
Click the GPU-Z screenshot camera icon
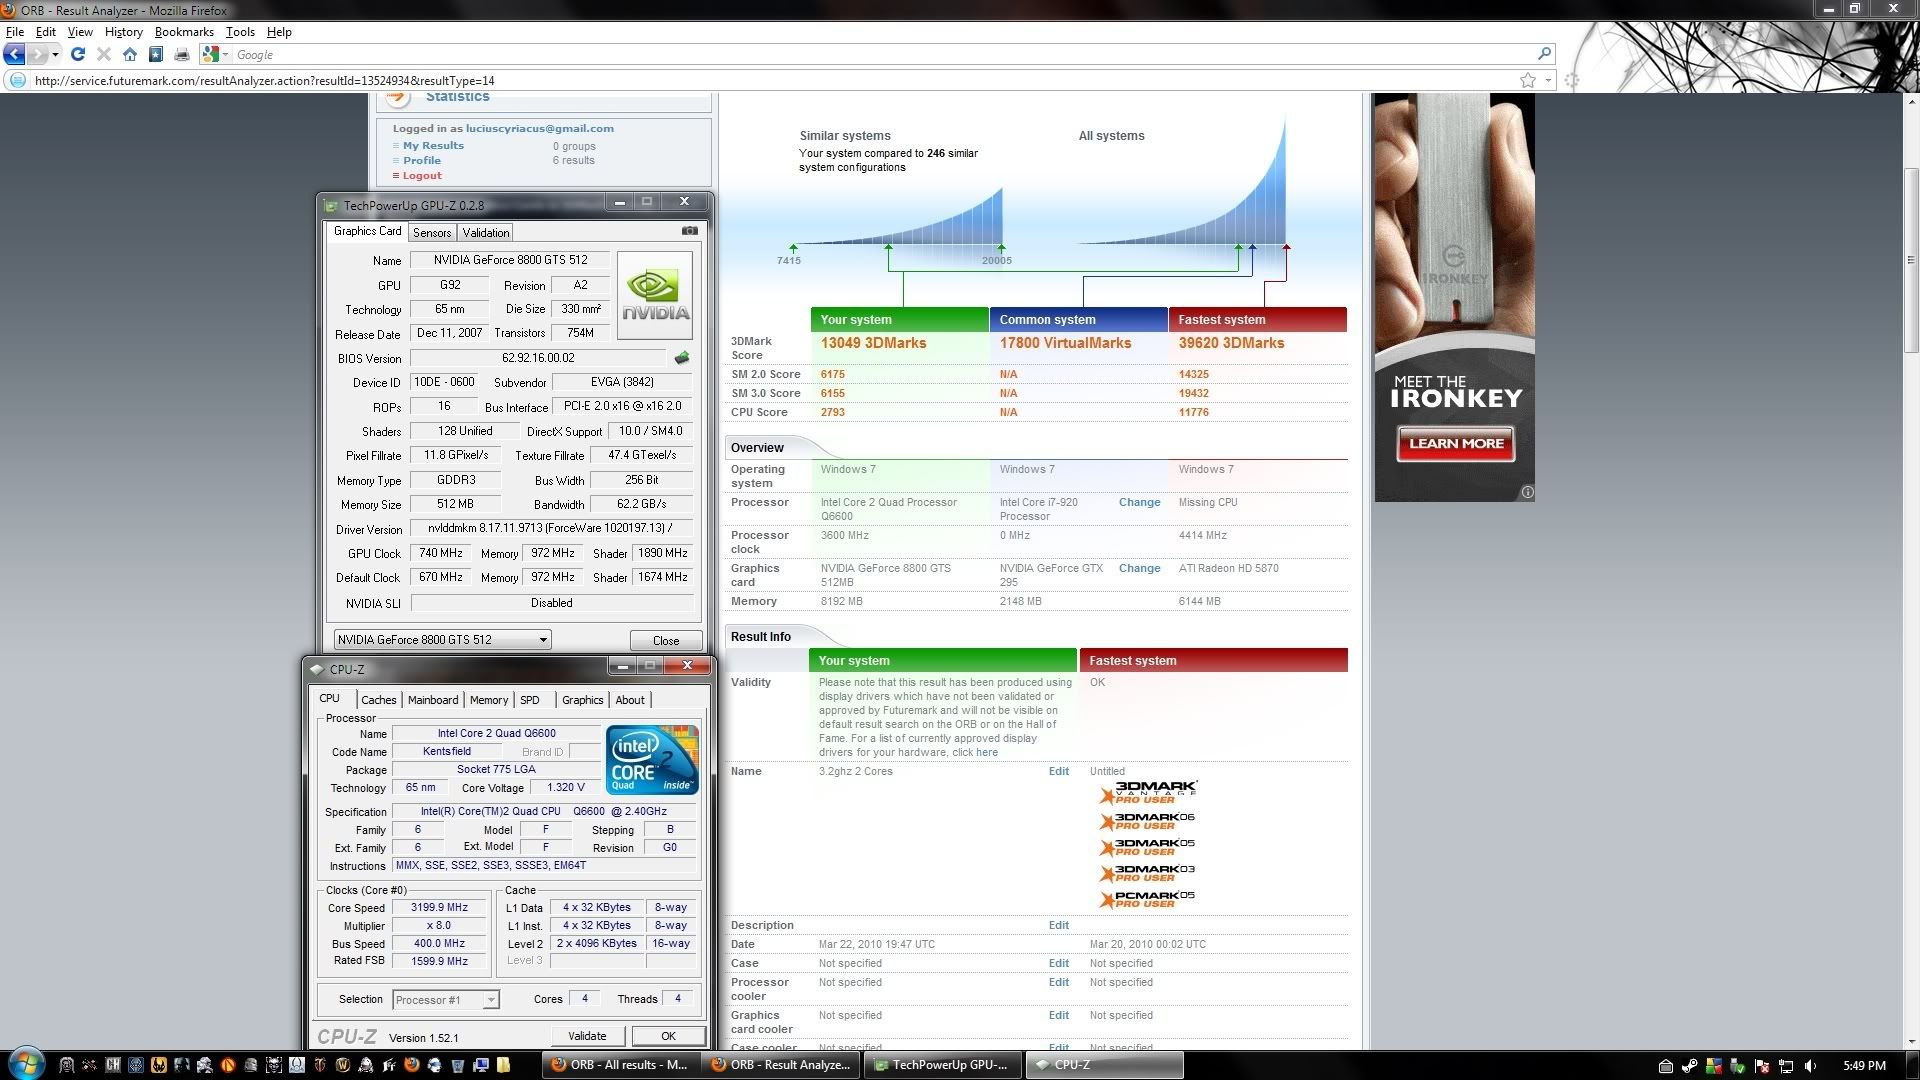click(x=690, y=230)
